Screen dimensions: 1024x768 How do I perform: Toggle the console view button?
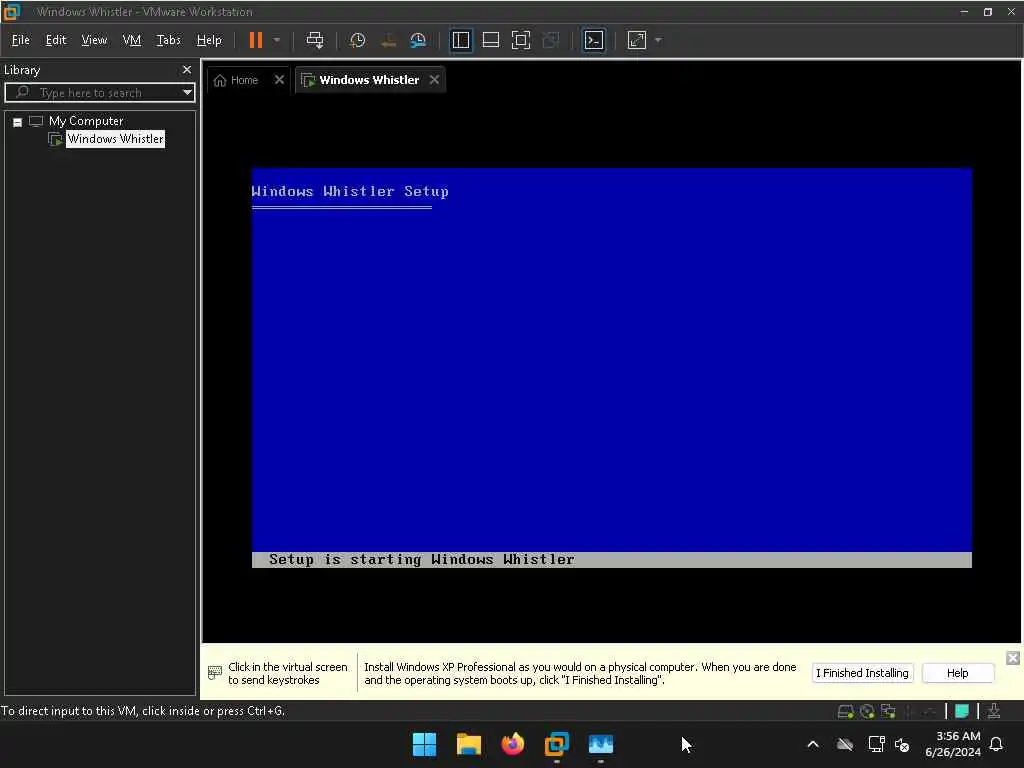click(594, 40)
